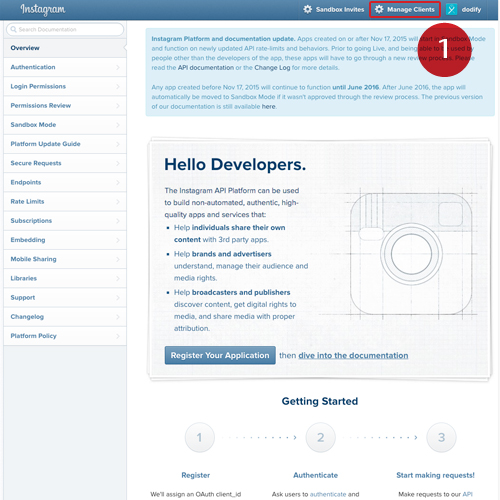This screenshot has height=500, width=500.
Task: Expand the Embedding chevron
Action: point(118,240)
